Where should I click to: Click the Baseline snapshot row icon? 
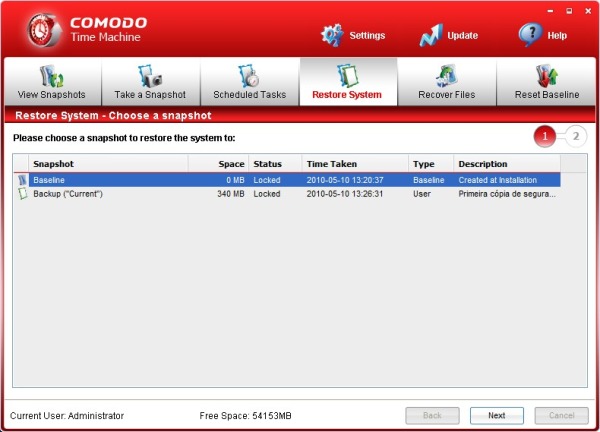[23, 180]
